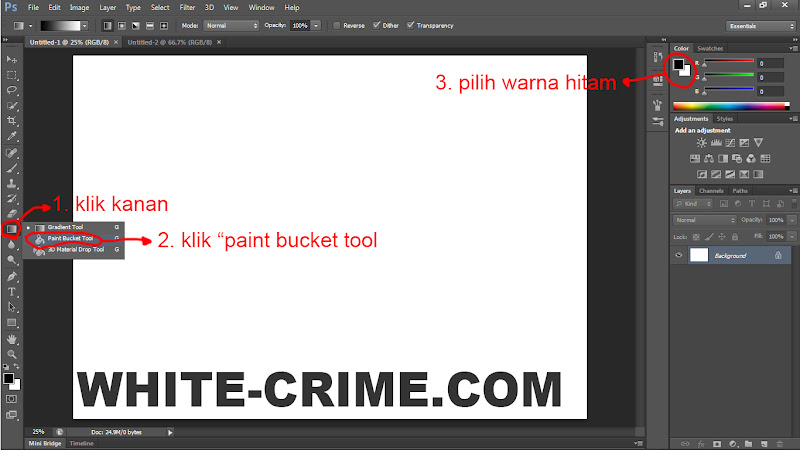
Task: Select the Gradient tool in the toolbar
Action: point(11,229)
